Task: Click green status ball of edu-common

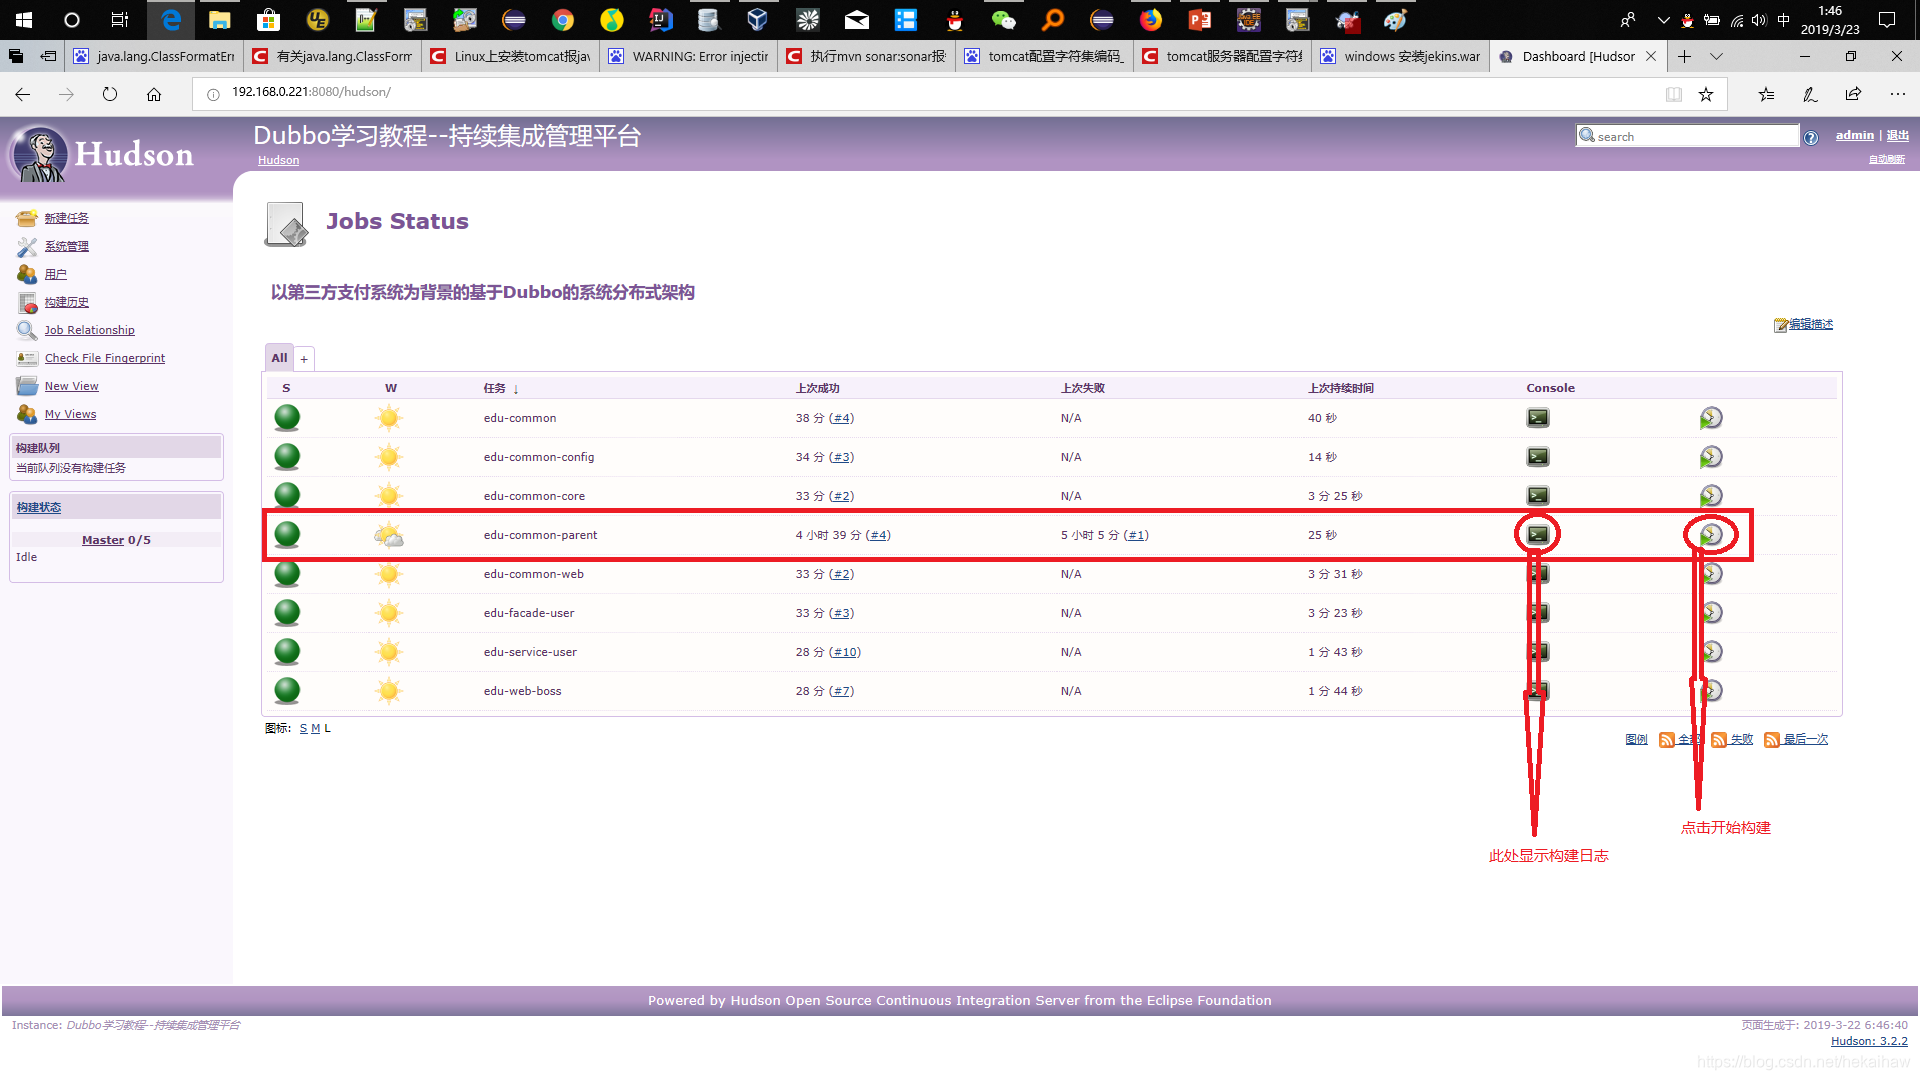Action: [x=287, y=418]
